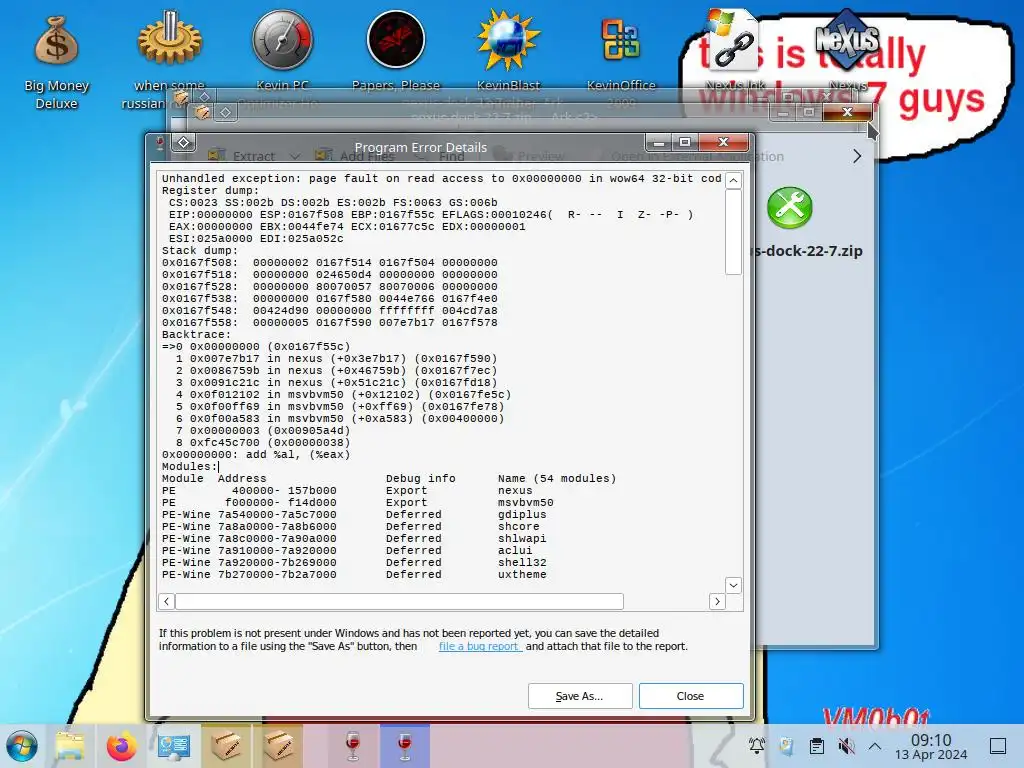Click the module row for aclui
This screenshot has width=1024, height=768.
(347, 551)
